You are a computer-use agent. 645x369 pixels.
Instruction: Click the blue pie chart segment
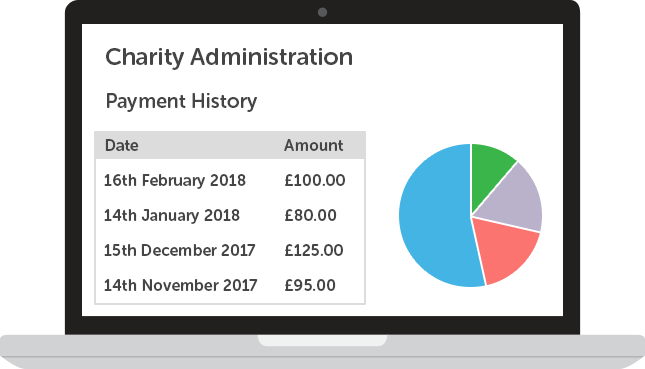(436, 216)
